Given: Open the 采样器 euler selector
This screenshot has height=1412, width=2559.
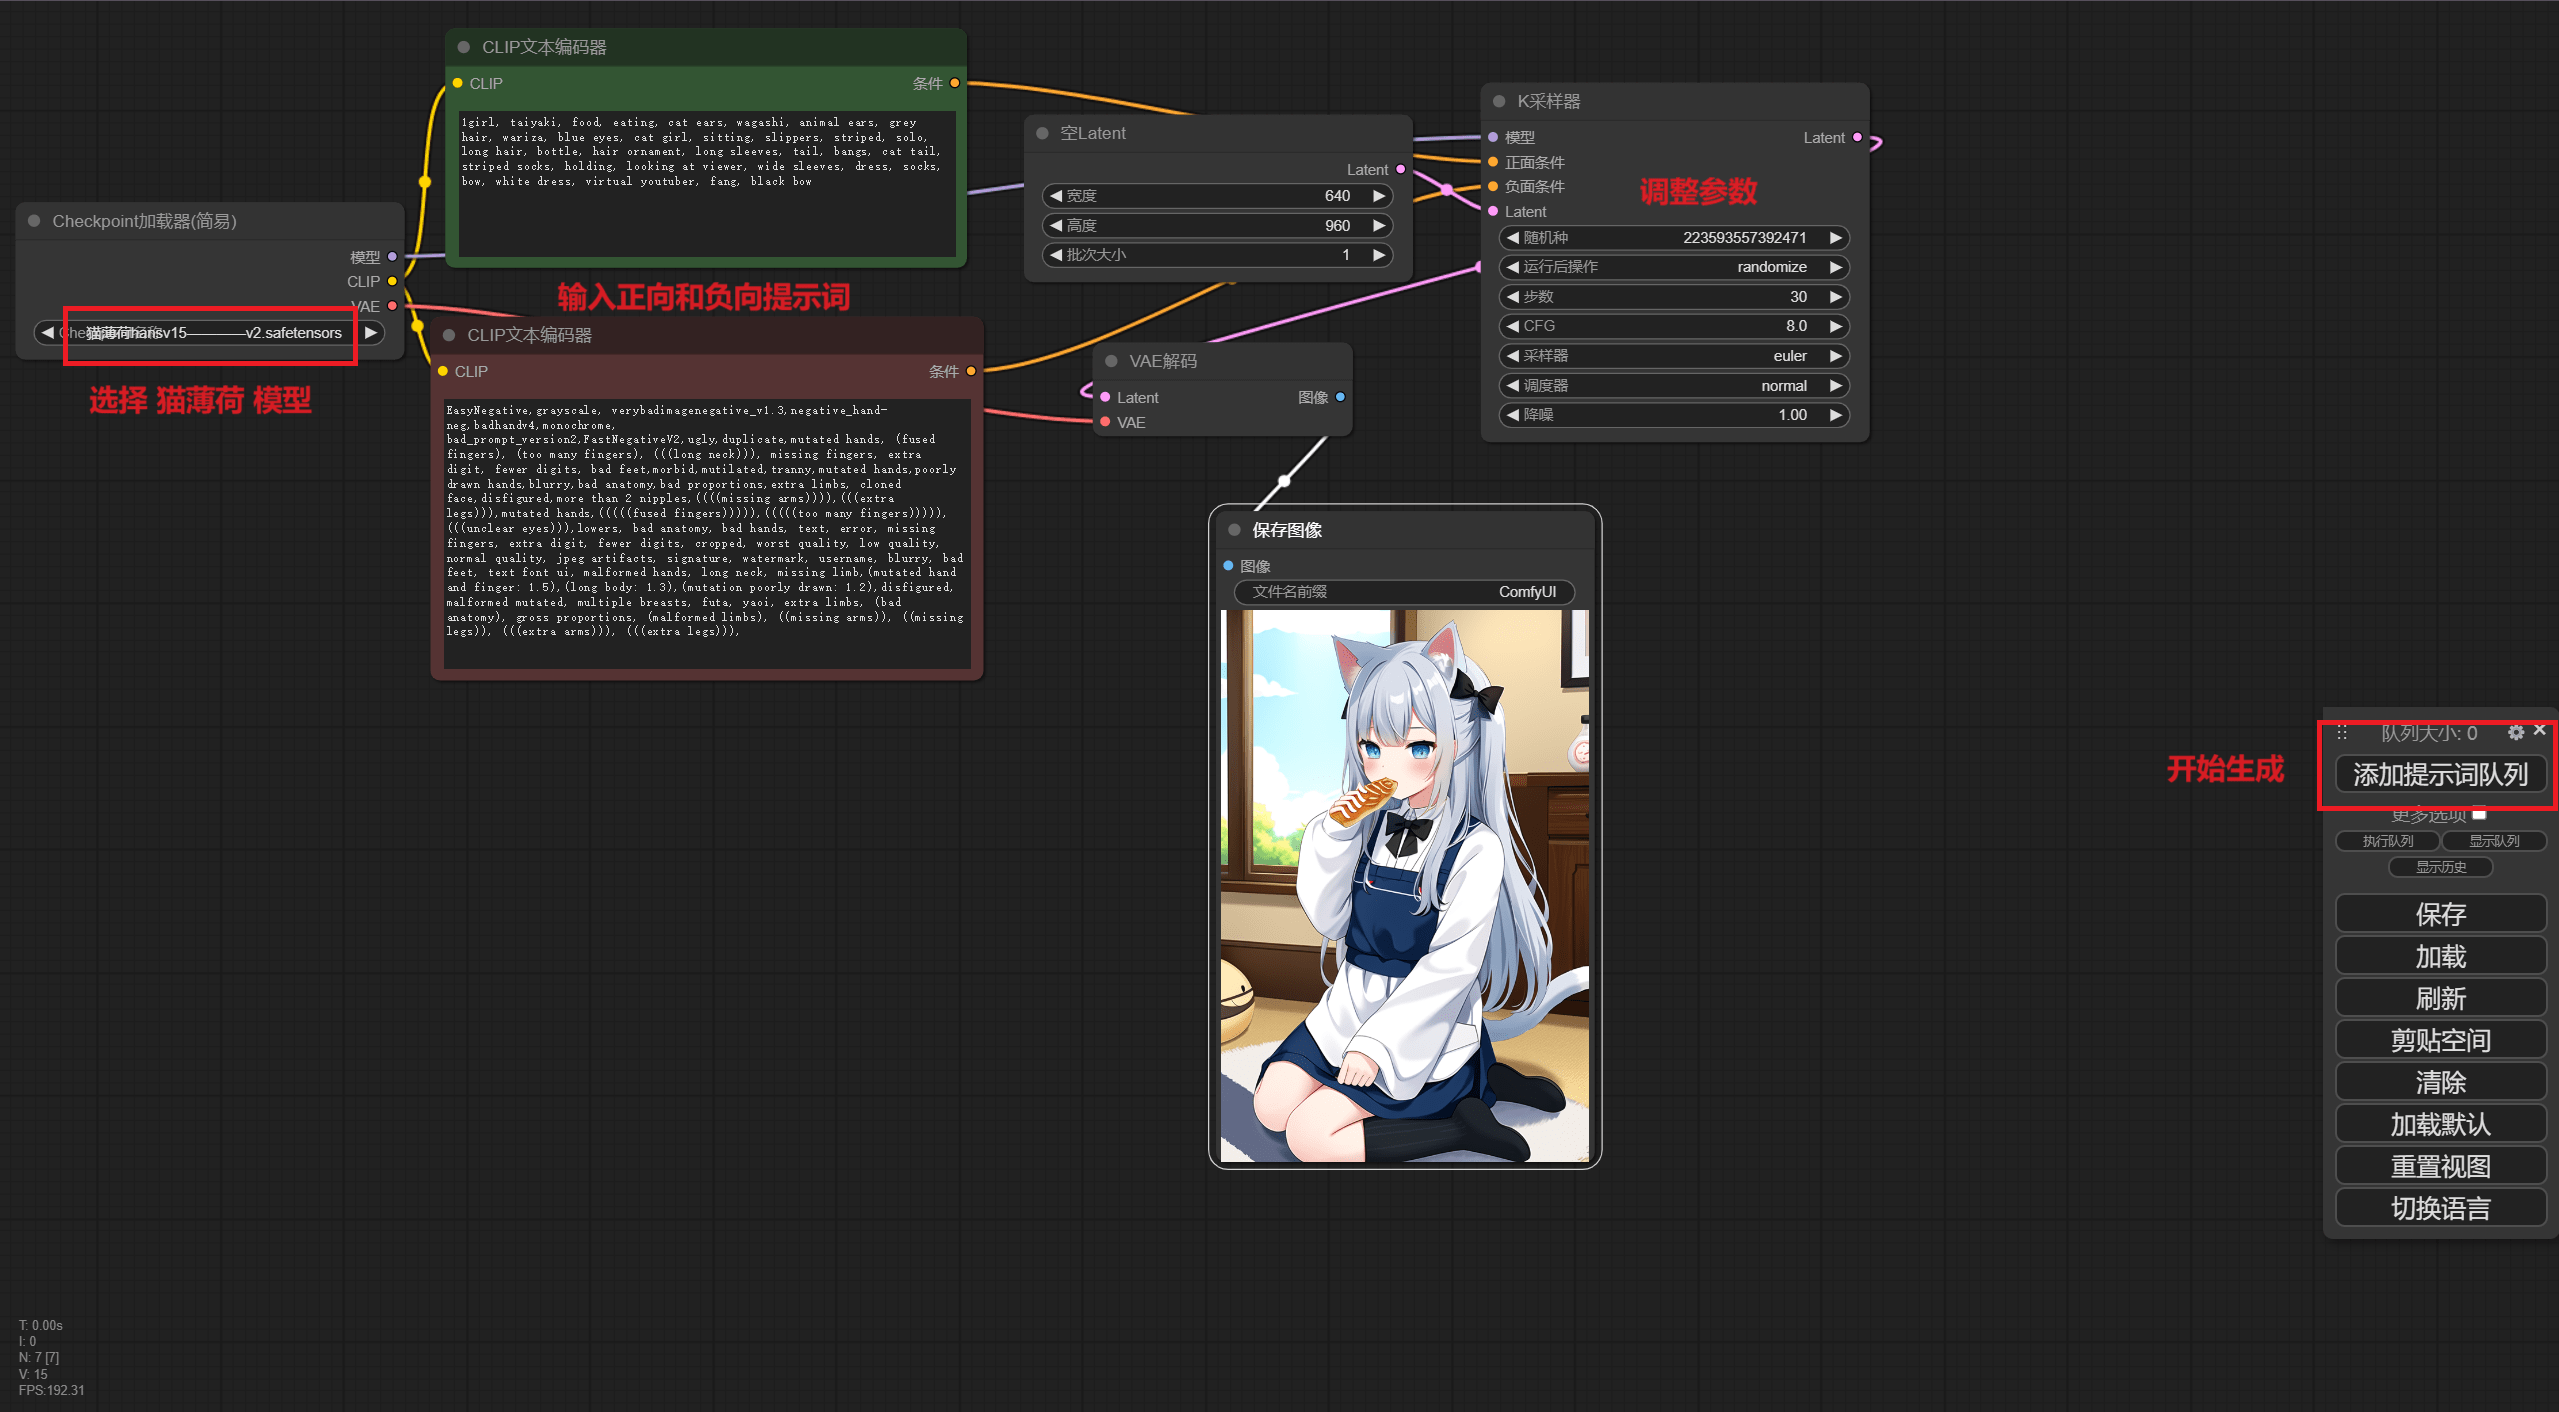Looking at the screenshot, I should (1674, 356).
